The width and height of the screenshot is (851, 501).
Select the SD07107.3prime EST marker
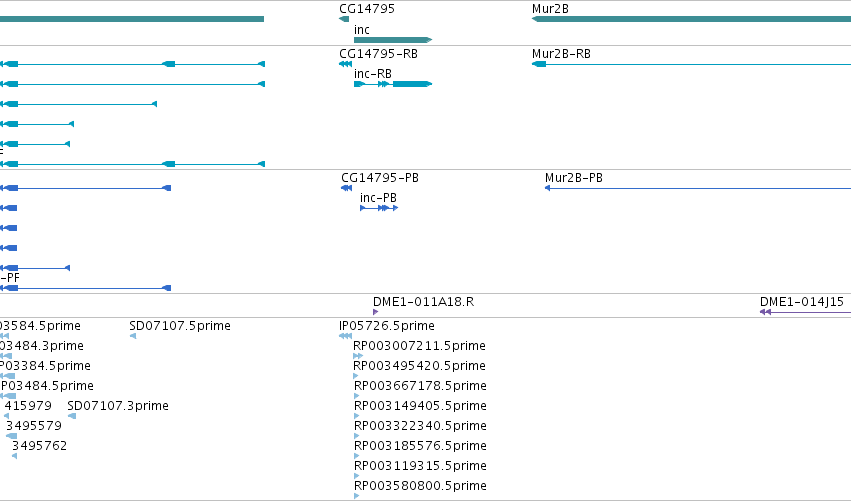(x=72, y=416)
